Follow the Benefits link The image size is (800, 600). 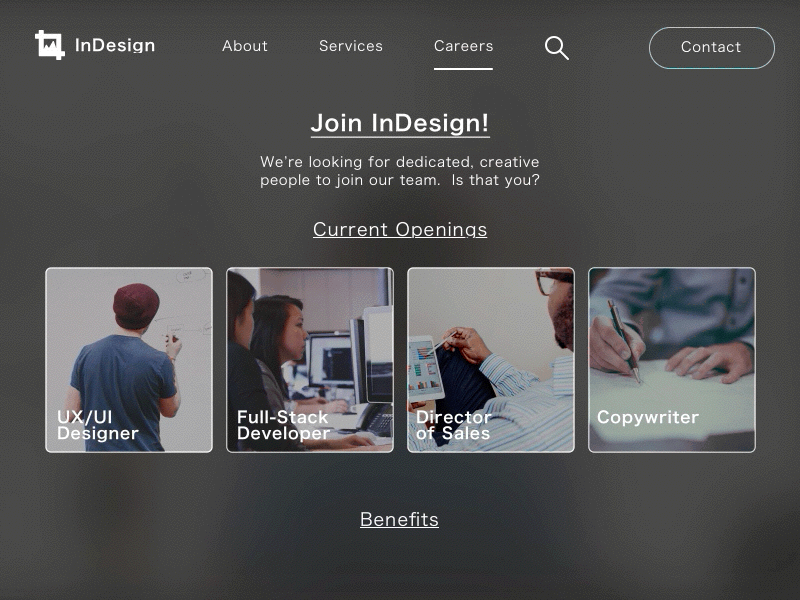(399, 519)
